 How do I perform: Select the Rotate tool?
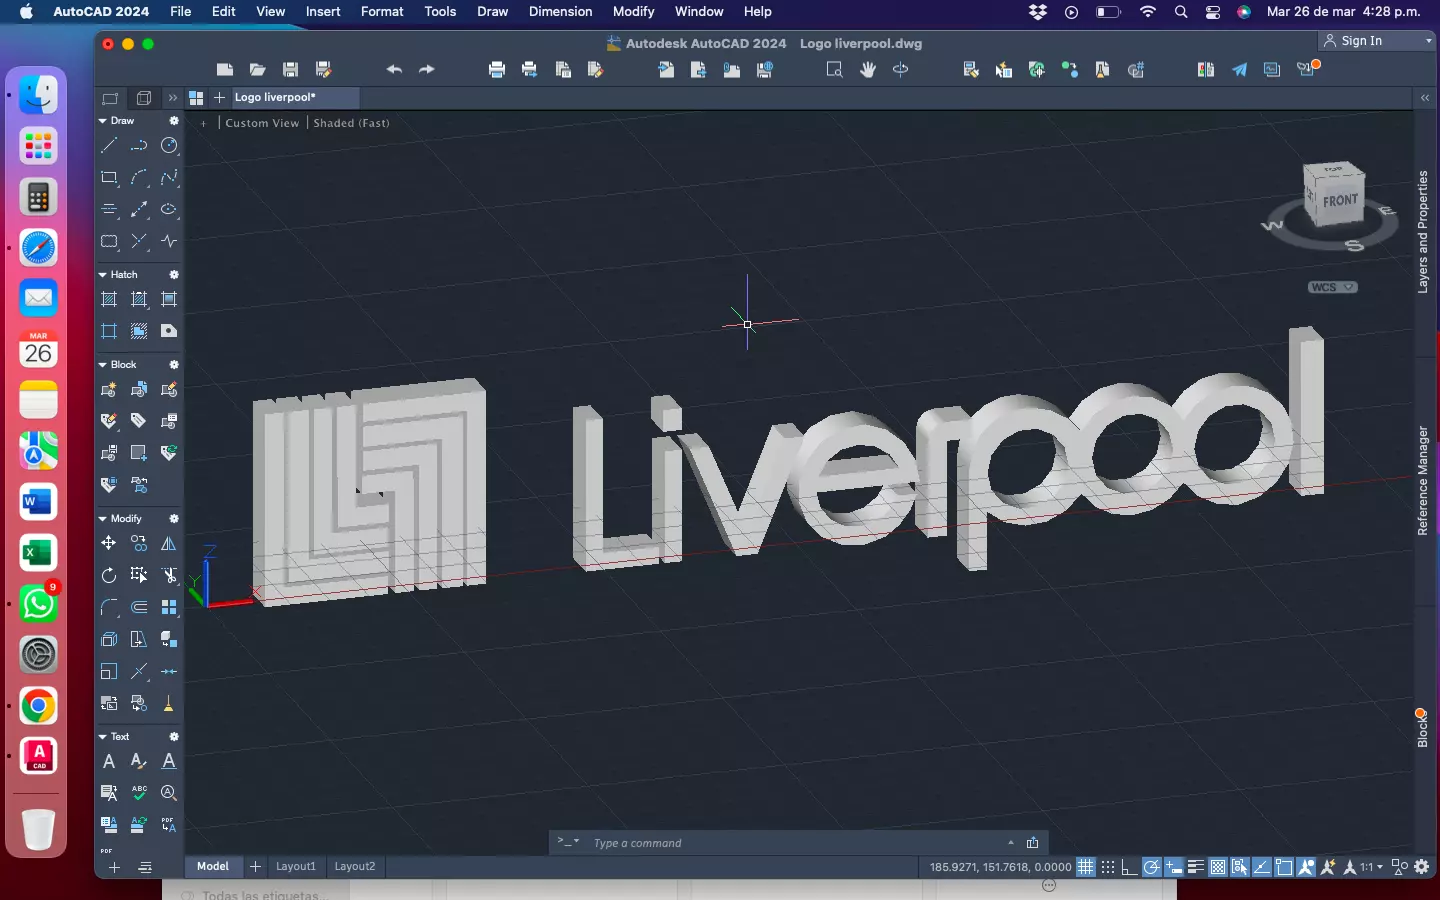(x=109, y=575)
